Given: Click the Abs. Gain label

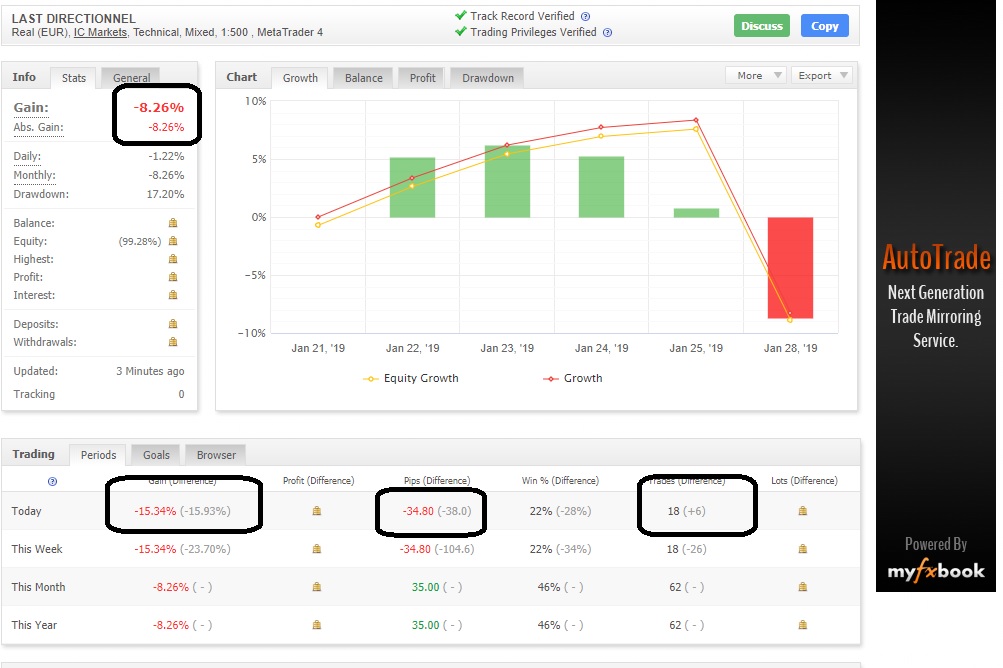Looking at the screenshot, I should tap(38, 127).
